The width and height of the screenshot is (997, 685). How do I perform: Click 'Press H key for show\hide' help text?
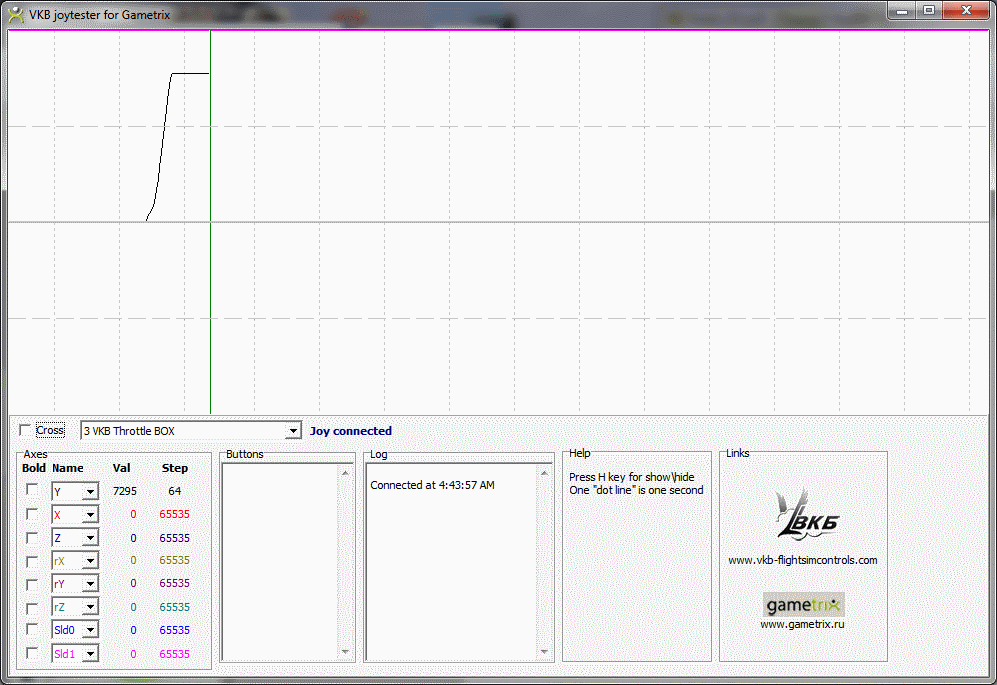click(631, 477)
